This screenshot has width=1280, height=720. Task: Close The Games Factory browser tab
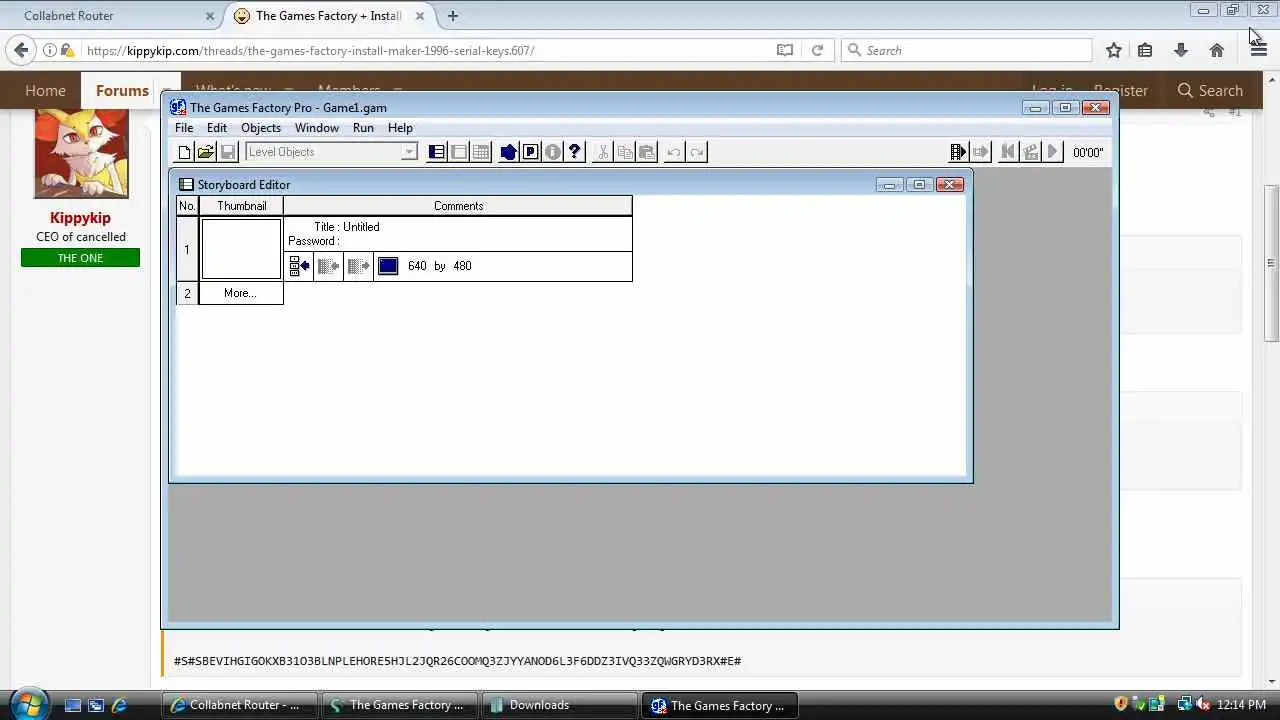coord(420,16)
